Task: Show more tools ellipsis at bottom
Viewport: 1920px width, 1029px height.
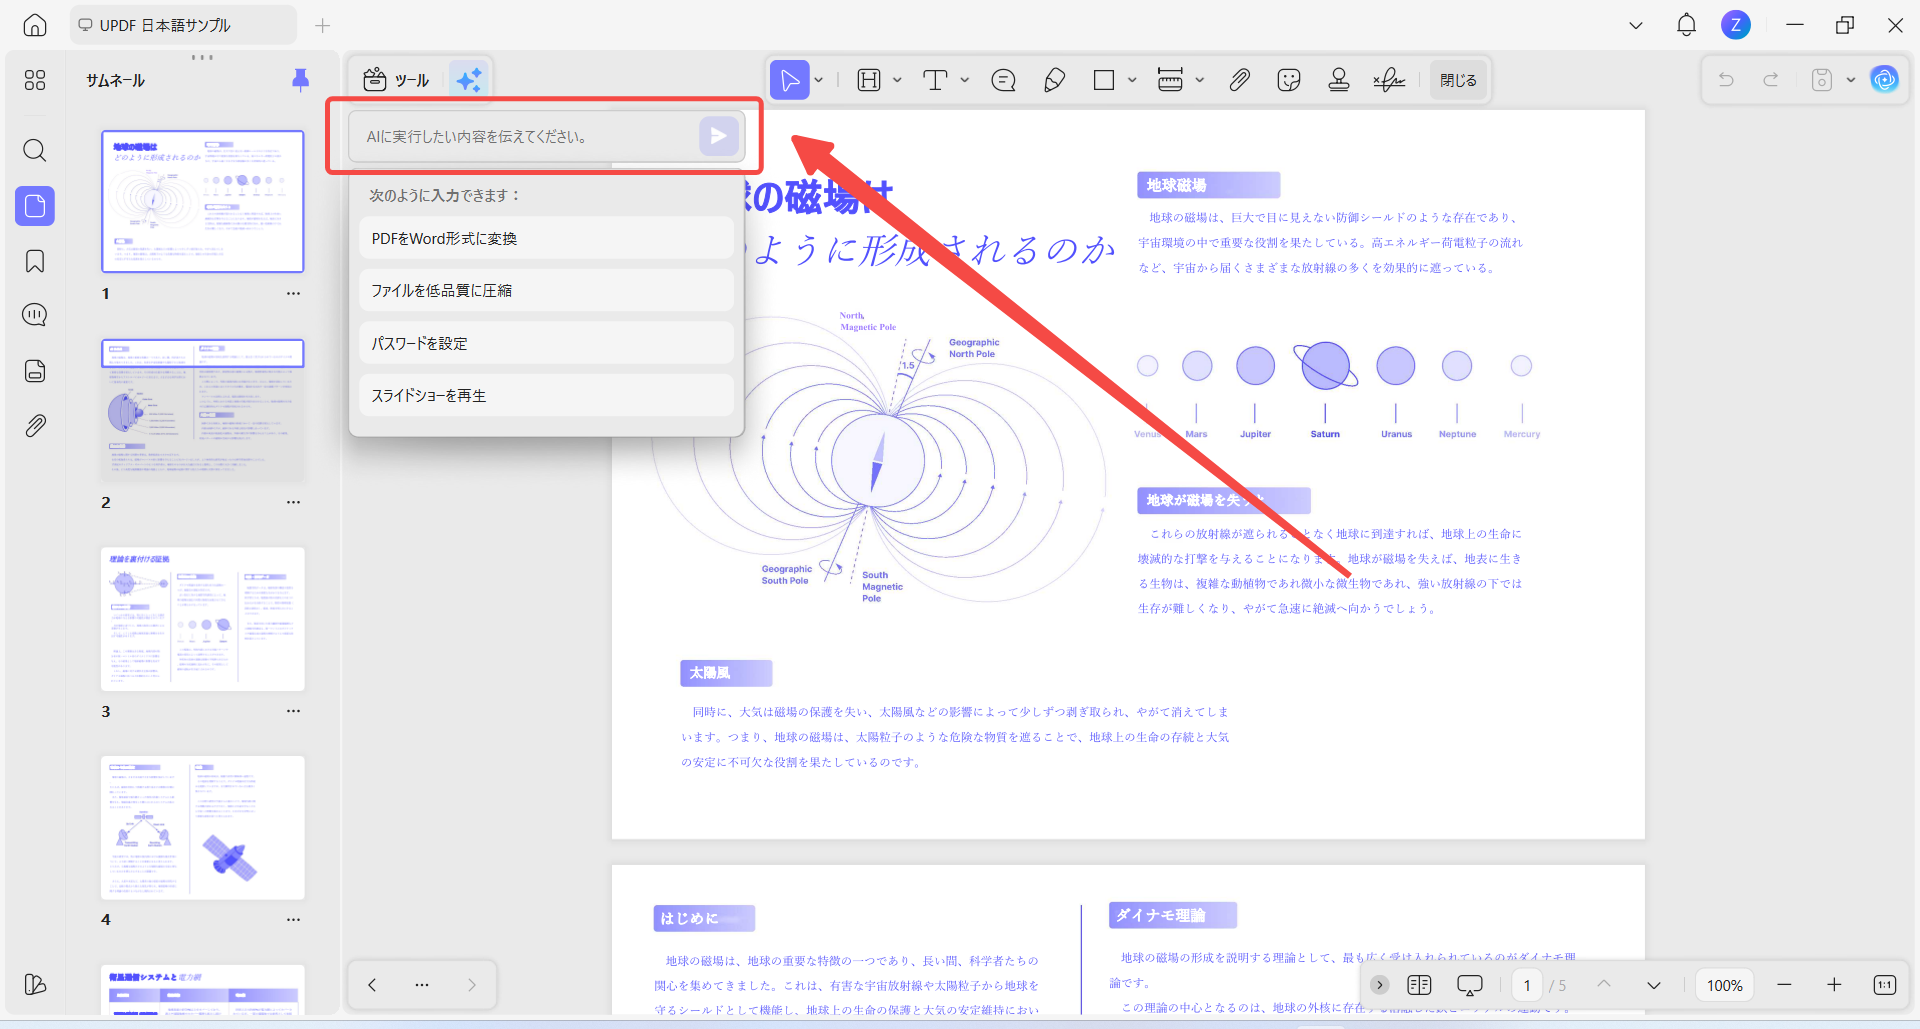Action: pos(422,985)
